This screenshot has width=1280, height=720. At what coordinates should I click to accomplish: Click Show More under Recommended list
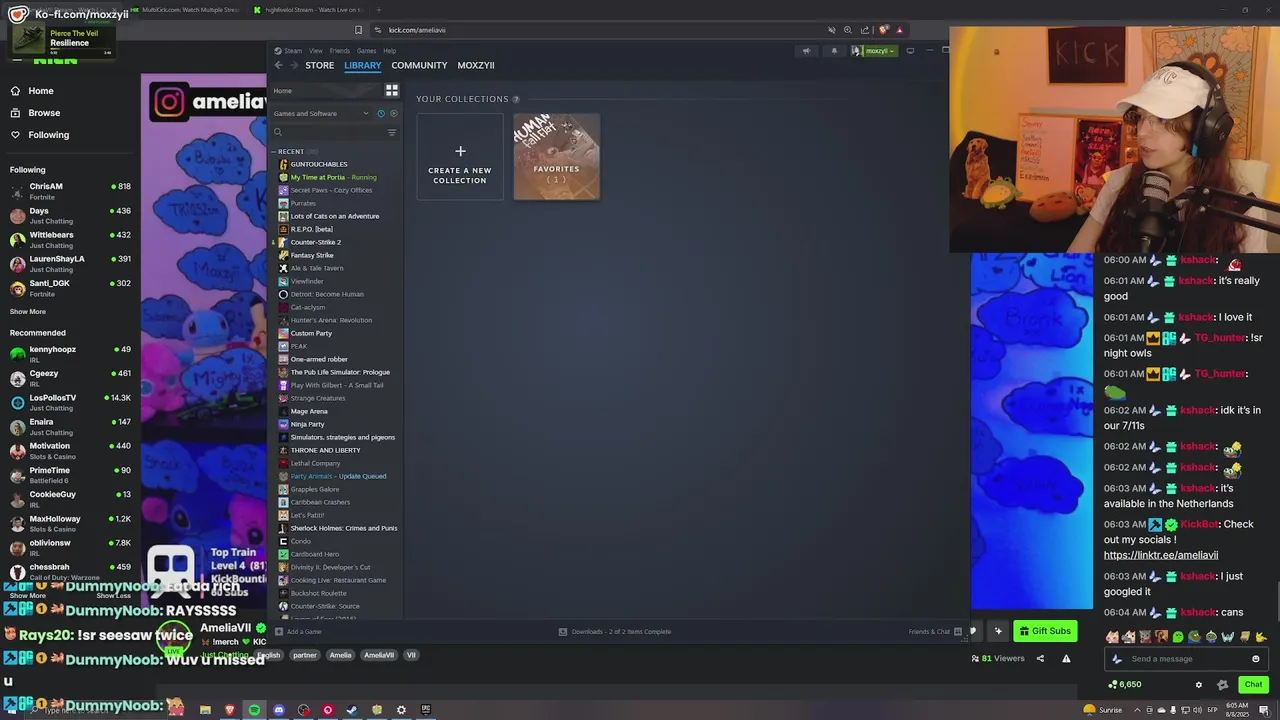[28, 595]
